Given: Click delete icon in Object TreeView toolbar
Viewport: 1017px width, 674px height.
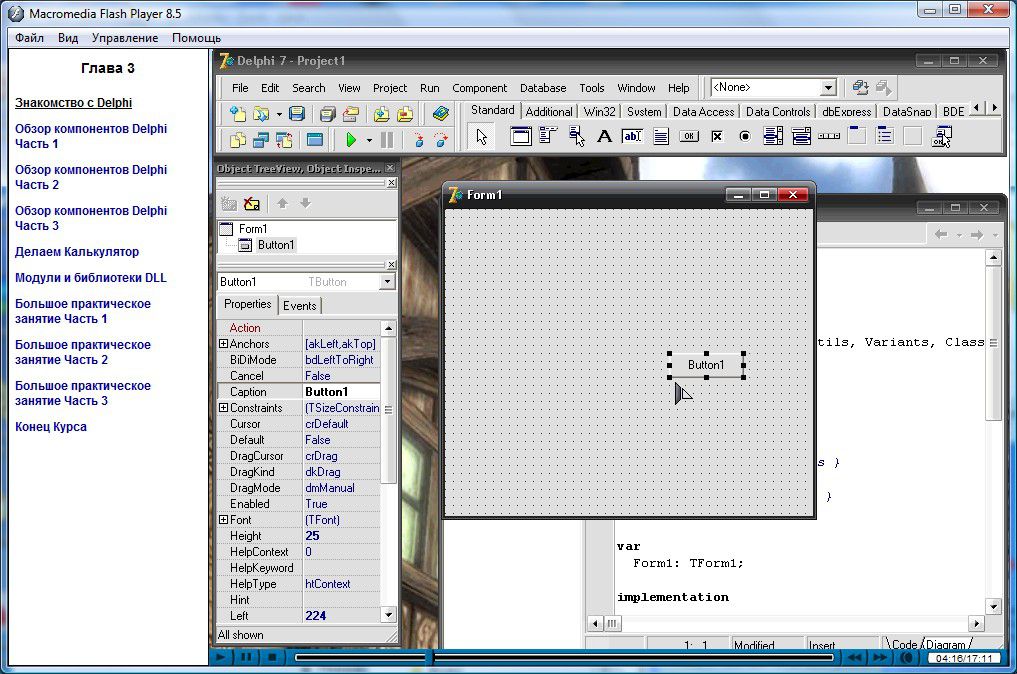Looking at the screenshot, I should 252,204.
